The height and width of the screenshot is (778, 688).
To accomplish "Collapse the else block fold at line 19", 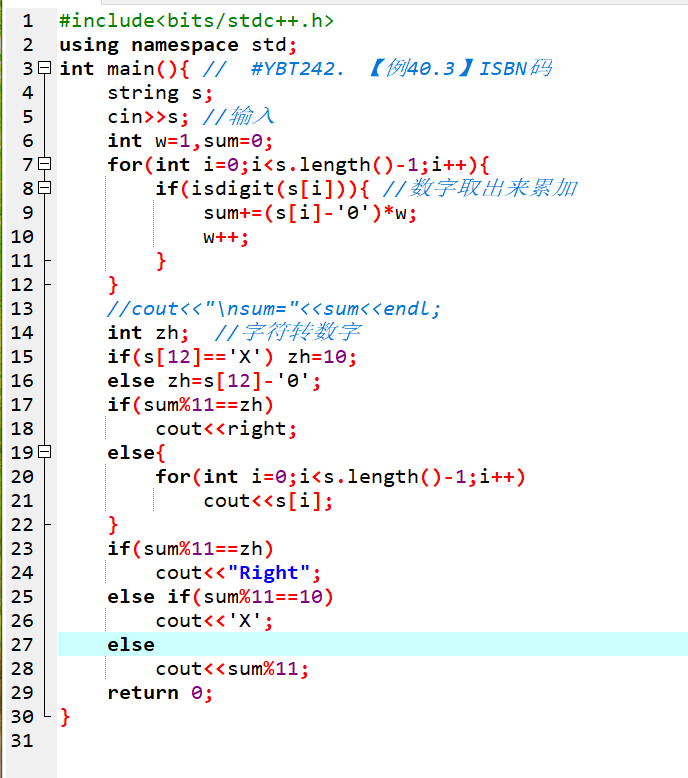I will [x=45, y=452].
